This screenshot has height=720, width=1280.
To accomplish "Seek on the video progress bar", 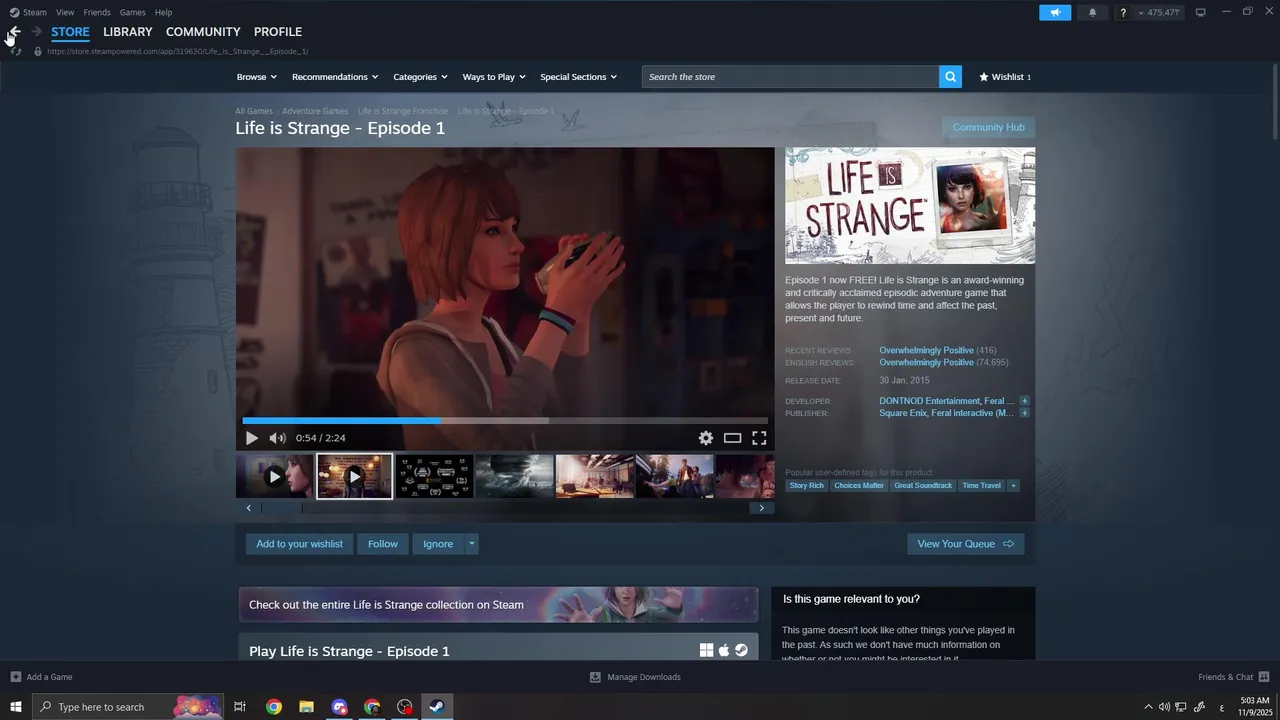I will point(505,421).
